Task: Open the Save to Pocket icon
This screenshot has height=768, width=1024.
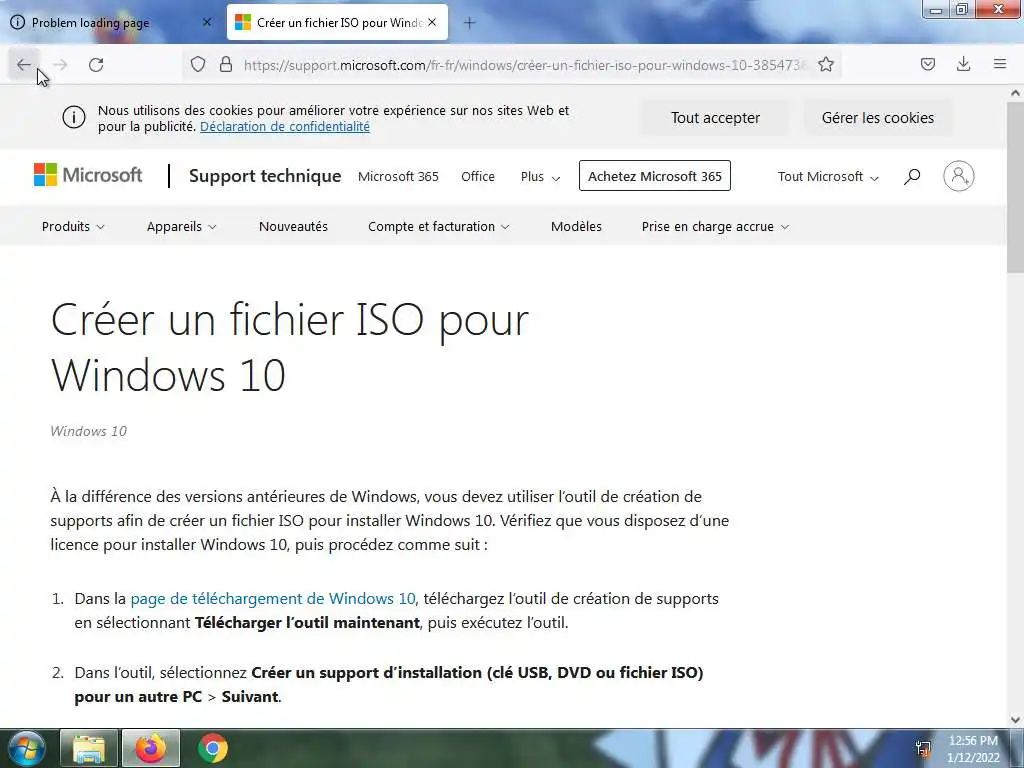Action: [x=928, y=64]
